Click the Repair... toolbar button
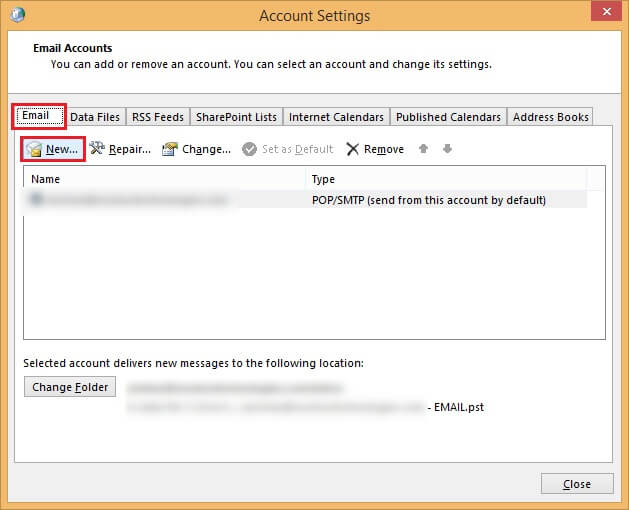The width and height of the screenshot is (629, 510). (x=120, y=149)
